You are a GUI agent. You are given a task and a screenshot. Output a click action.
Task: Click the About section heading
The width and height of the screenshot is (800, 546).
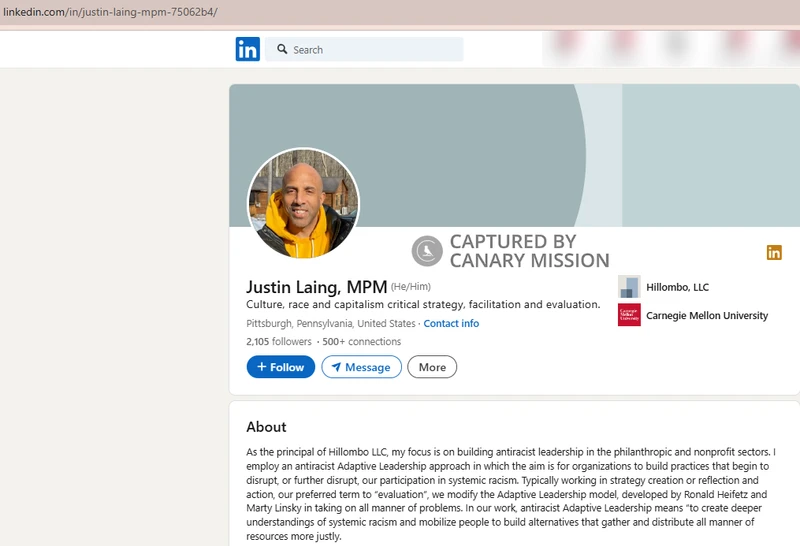[266, 427]
